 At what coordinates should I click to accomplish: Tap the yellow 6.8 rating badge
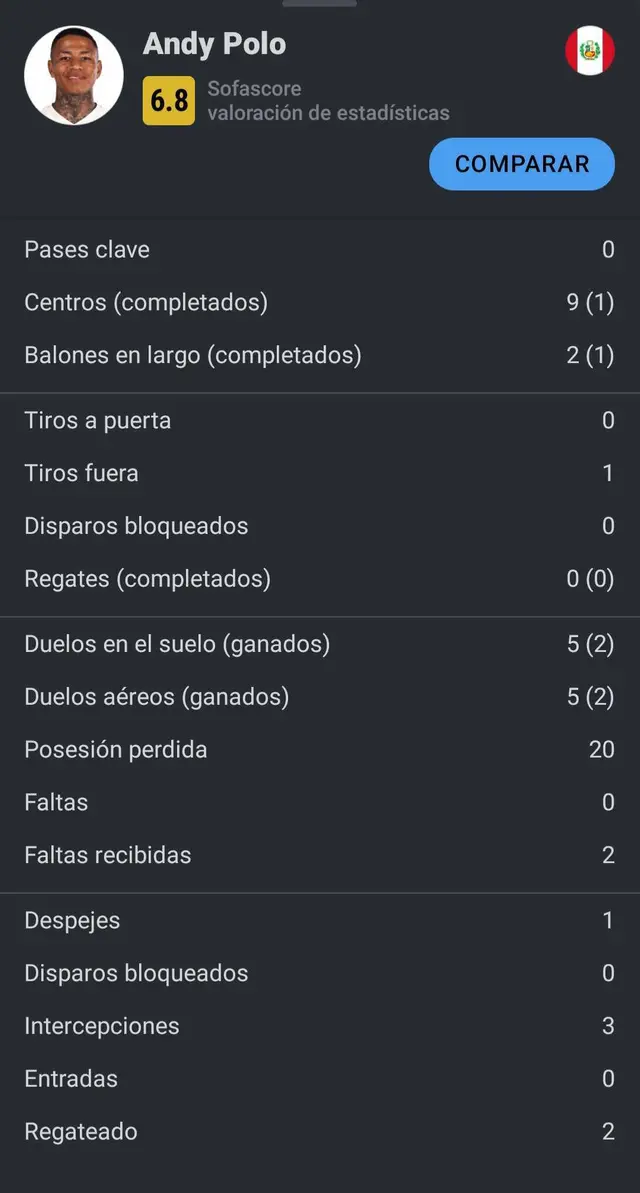pos(168,100)
